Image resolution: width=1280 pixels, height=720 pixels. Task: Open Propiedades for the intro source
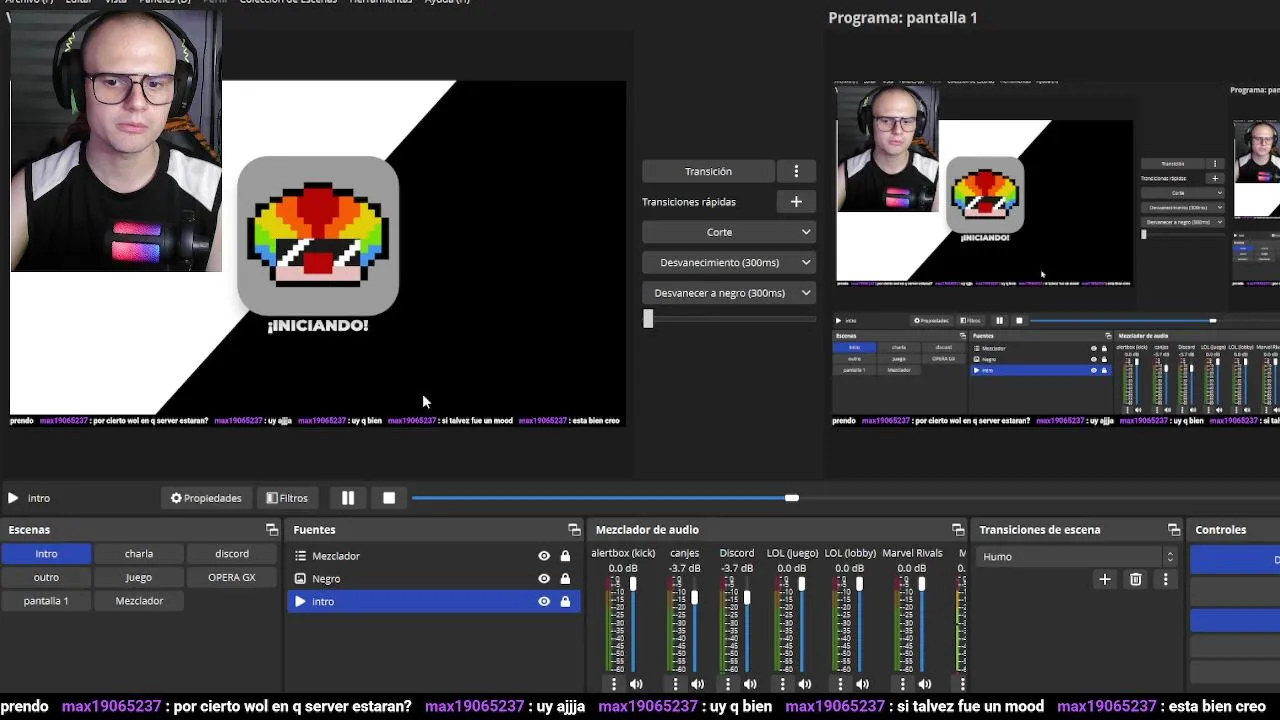click(x=206, y=498)
